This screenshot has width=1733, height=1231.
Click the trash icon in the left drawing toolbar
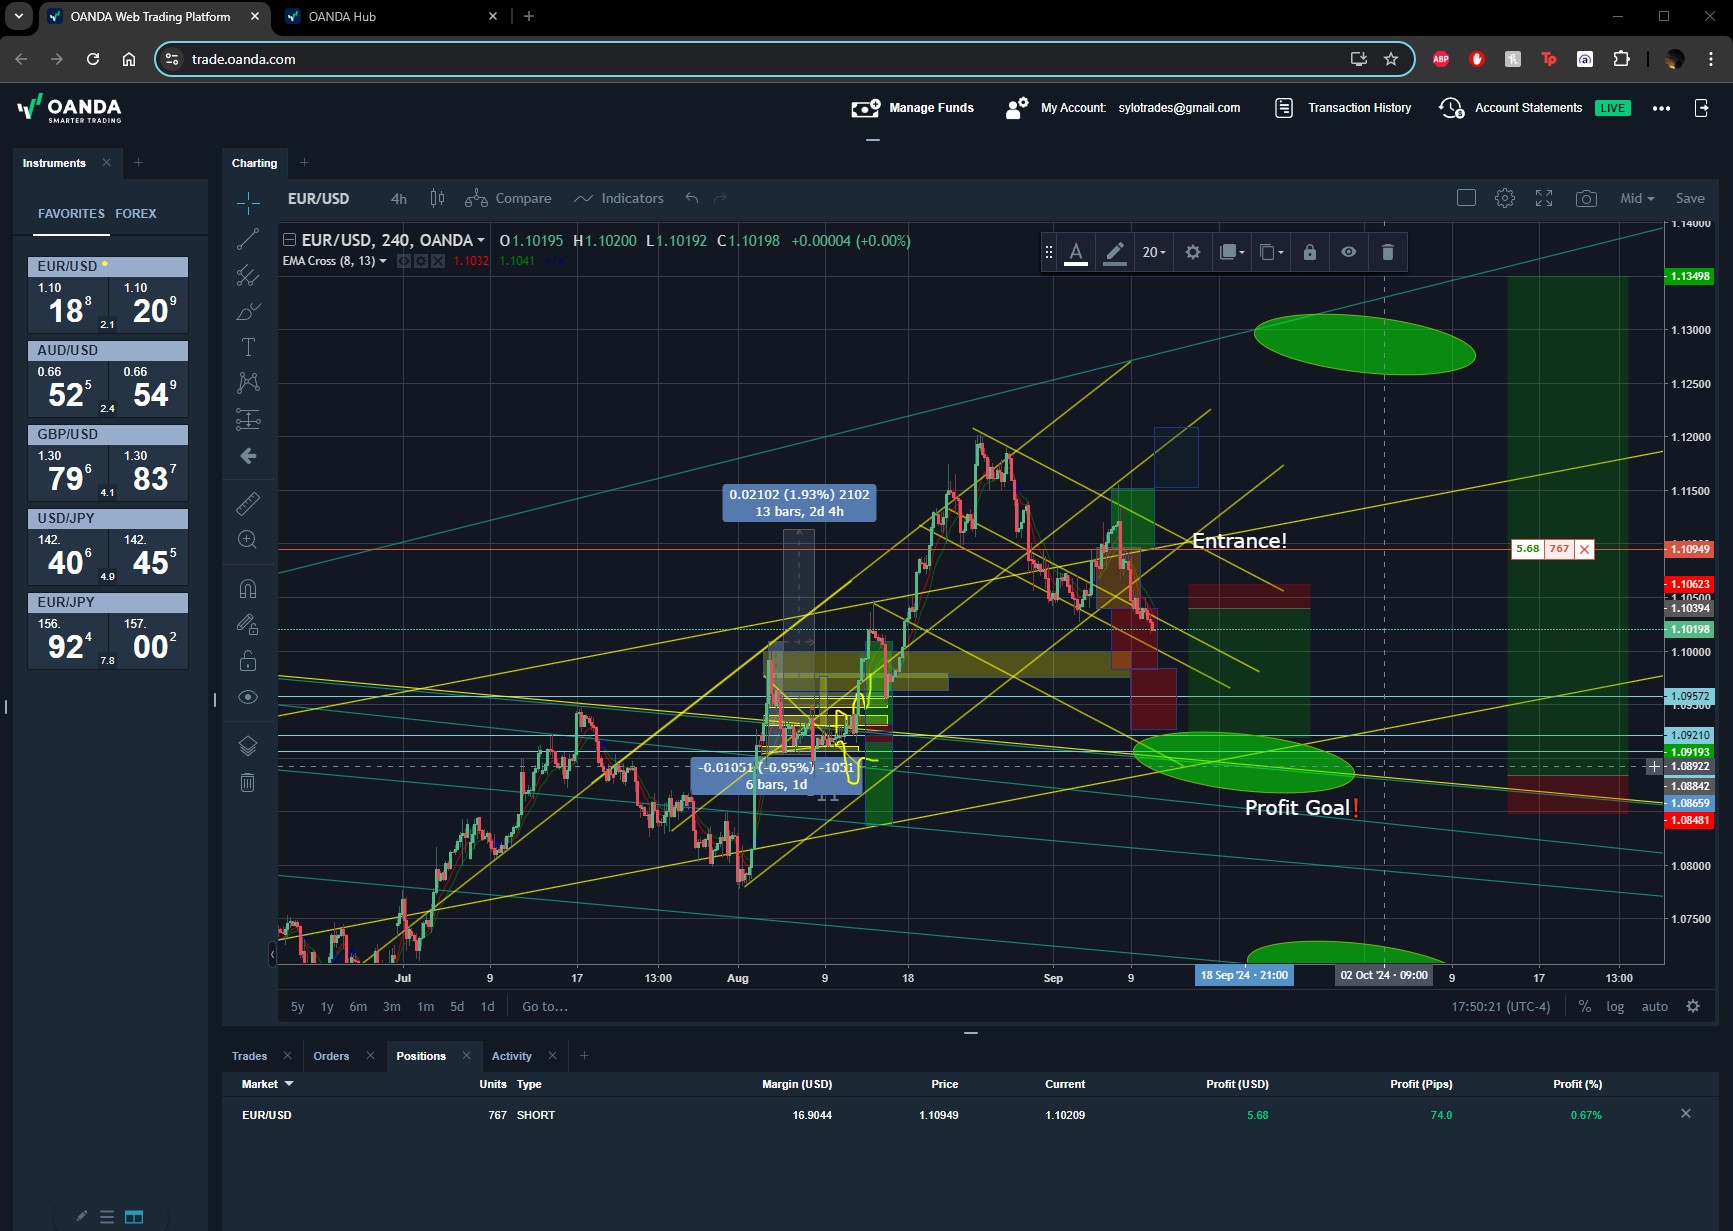(x=248, y=782)
